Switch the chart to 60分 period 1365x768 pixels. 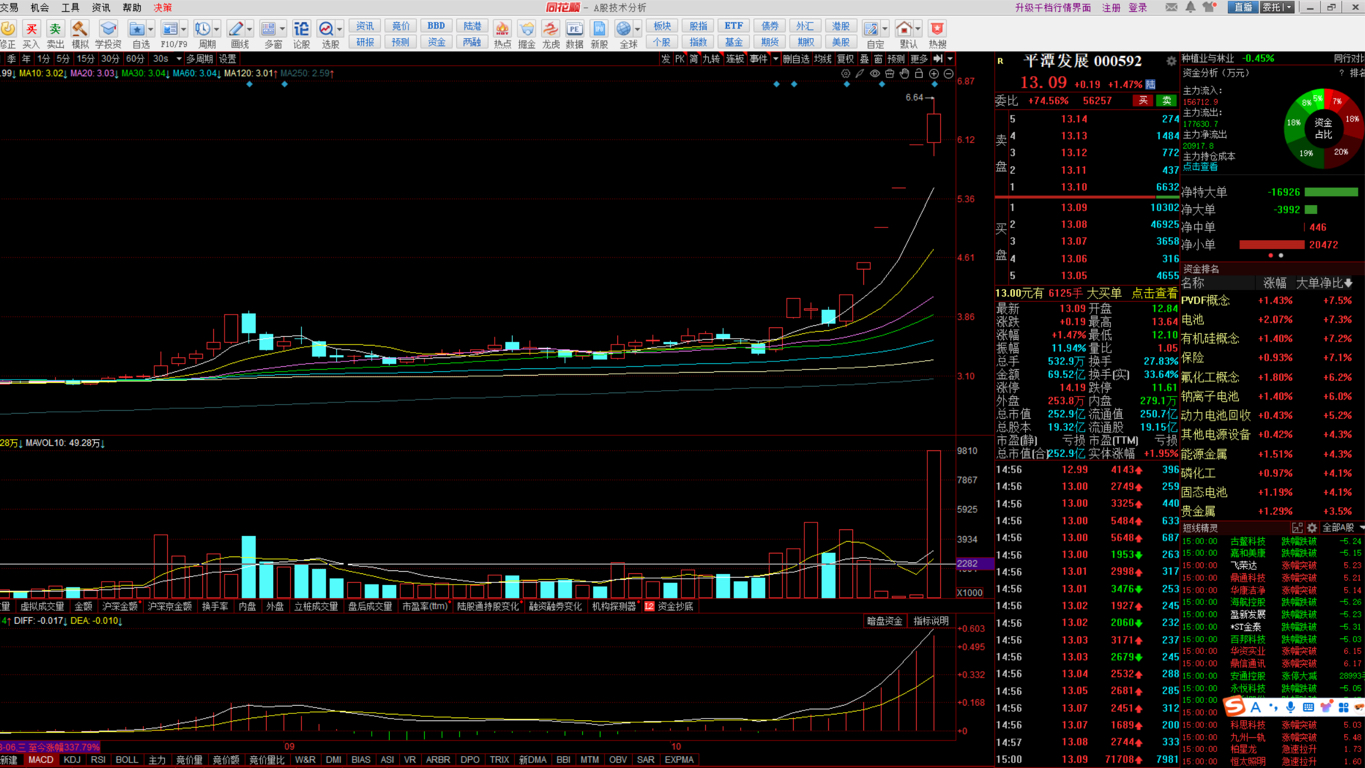point(135,60)
